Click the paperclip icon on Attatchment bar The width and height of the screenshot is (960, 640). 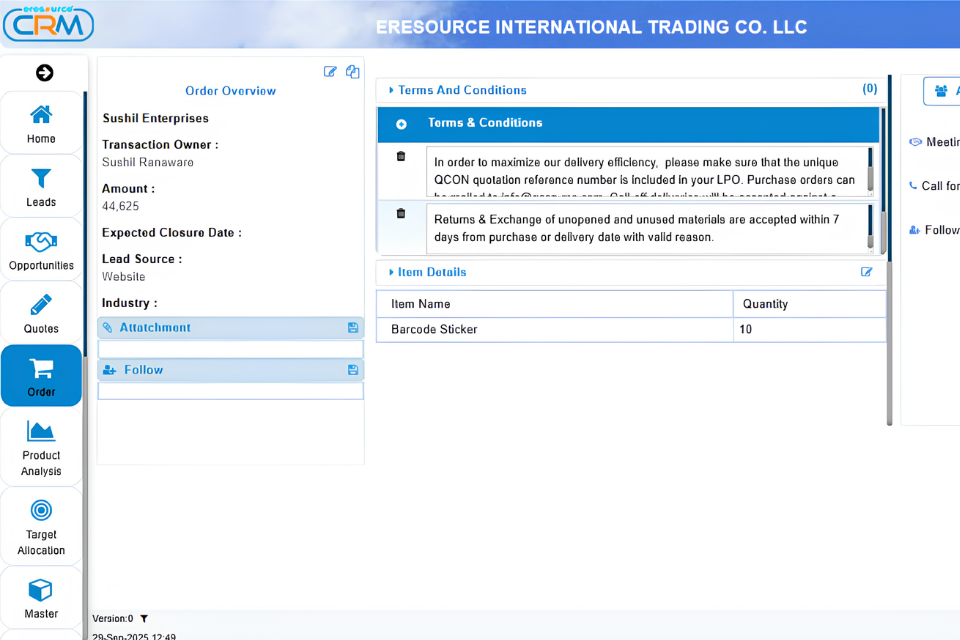tap(108, 328)
